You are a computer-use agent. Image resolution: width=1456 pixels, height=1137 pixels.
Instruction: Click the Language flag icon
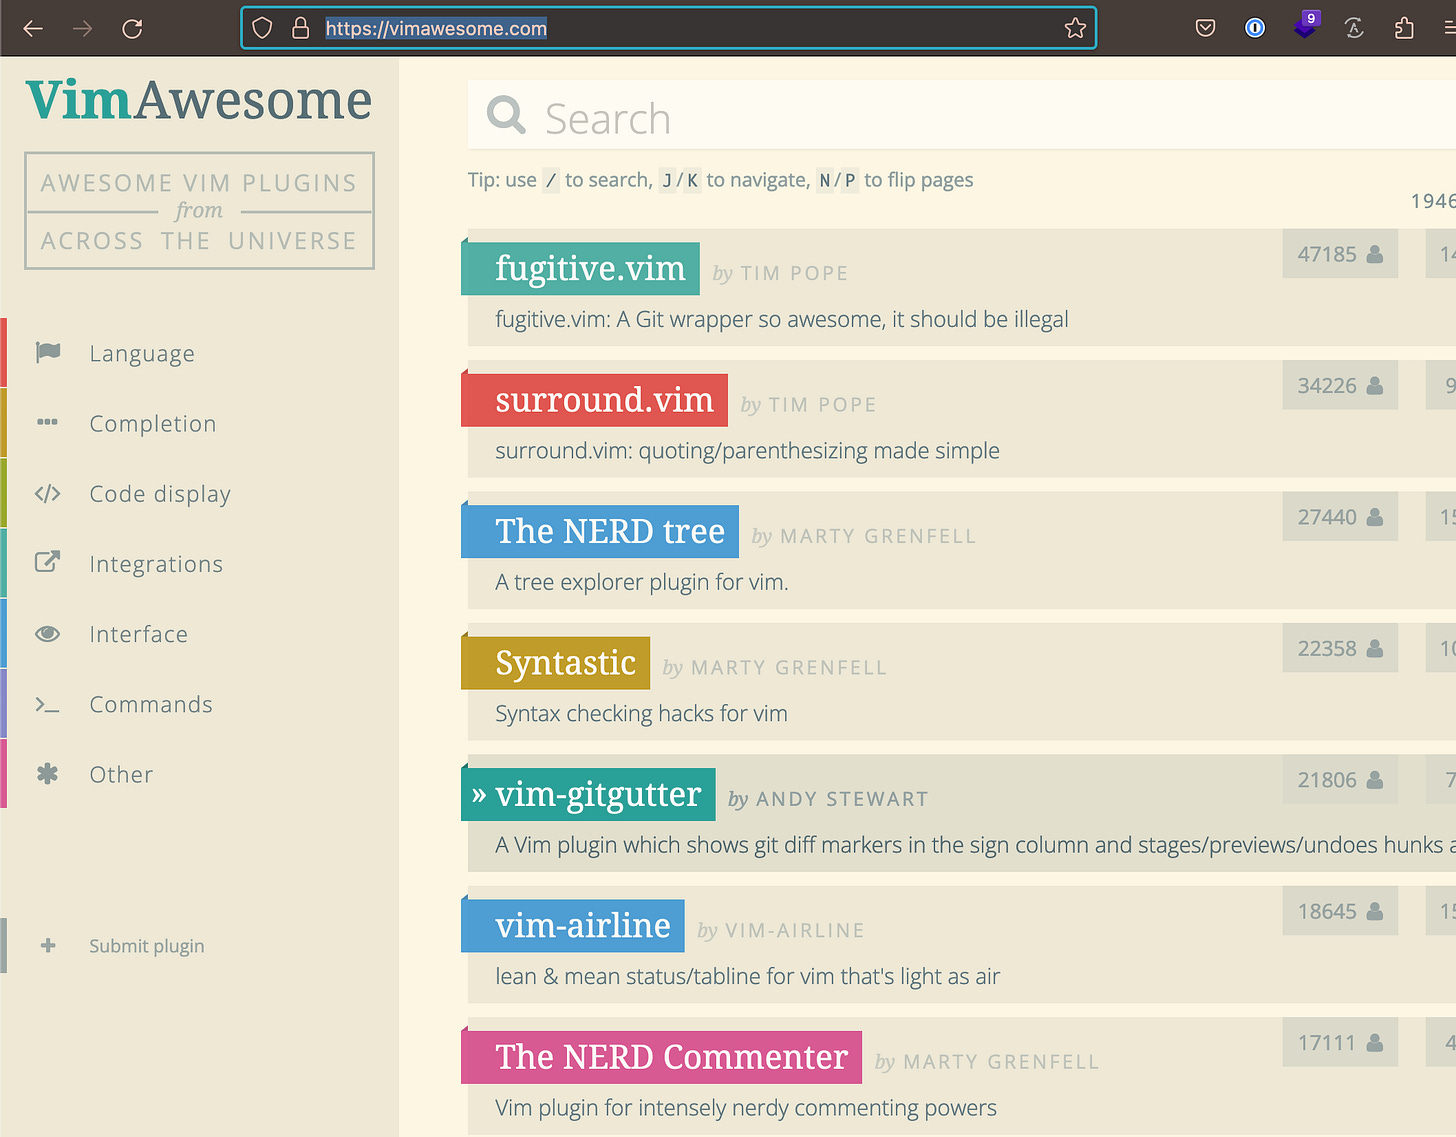(48, 352)
